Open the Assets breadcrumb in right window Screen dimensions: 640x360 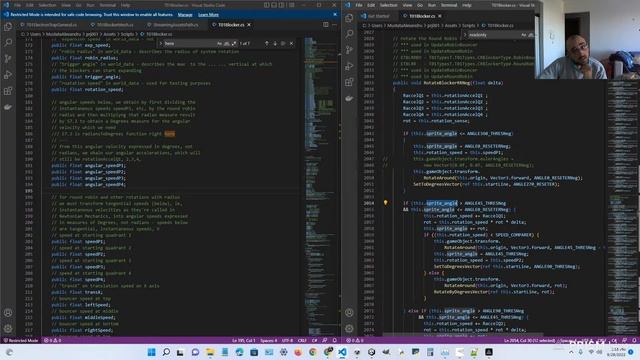[x=451, y=25]
